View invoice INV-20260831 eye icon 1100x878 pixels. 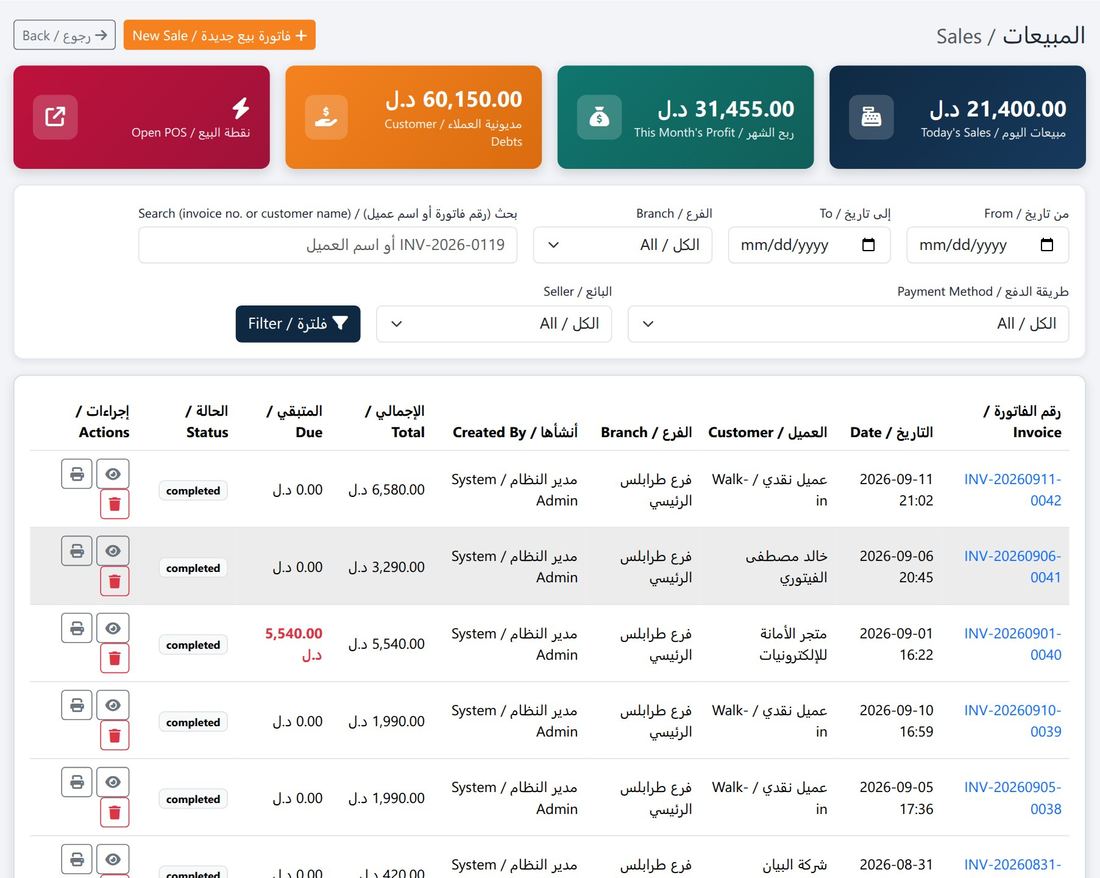113,859
